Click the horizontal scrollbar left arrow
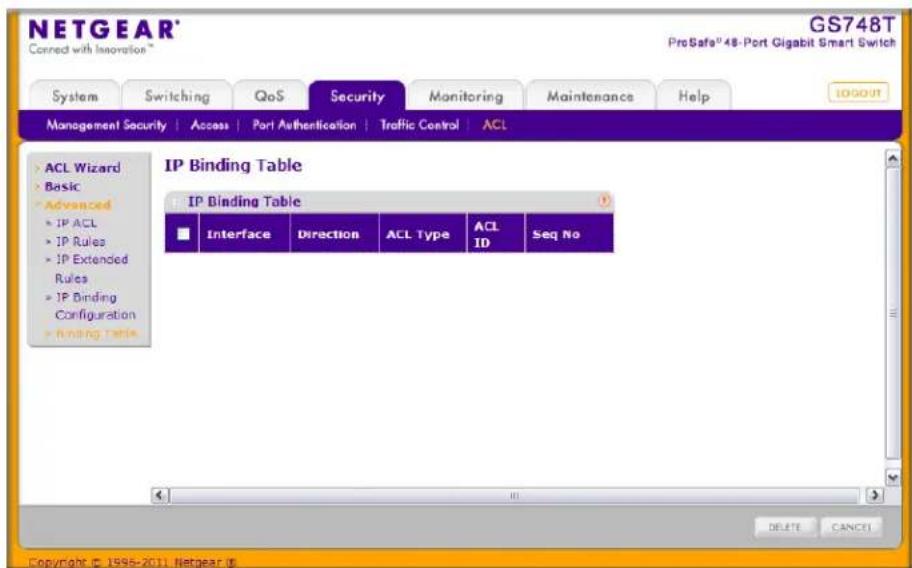The height and width of the screenshot is (568, 912). click(160, 495)
